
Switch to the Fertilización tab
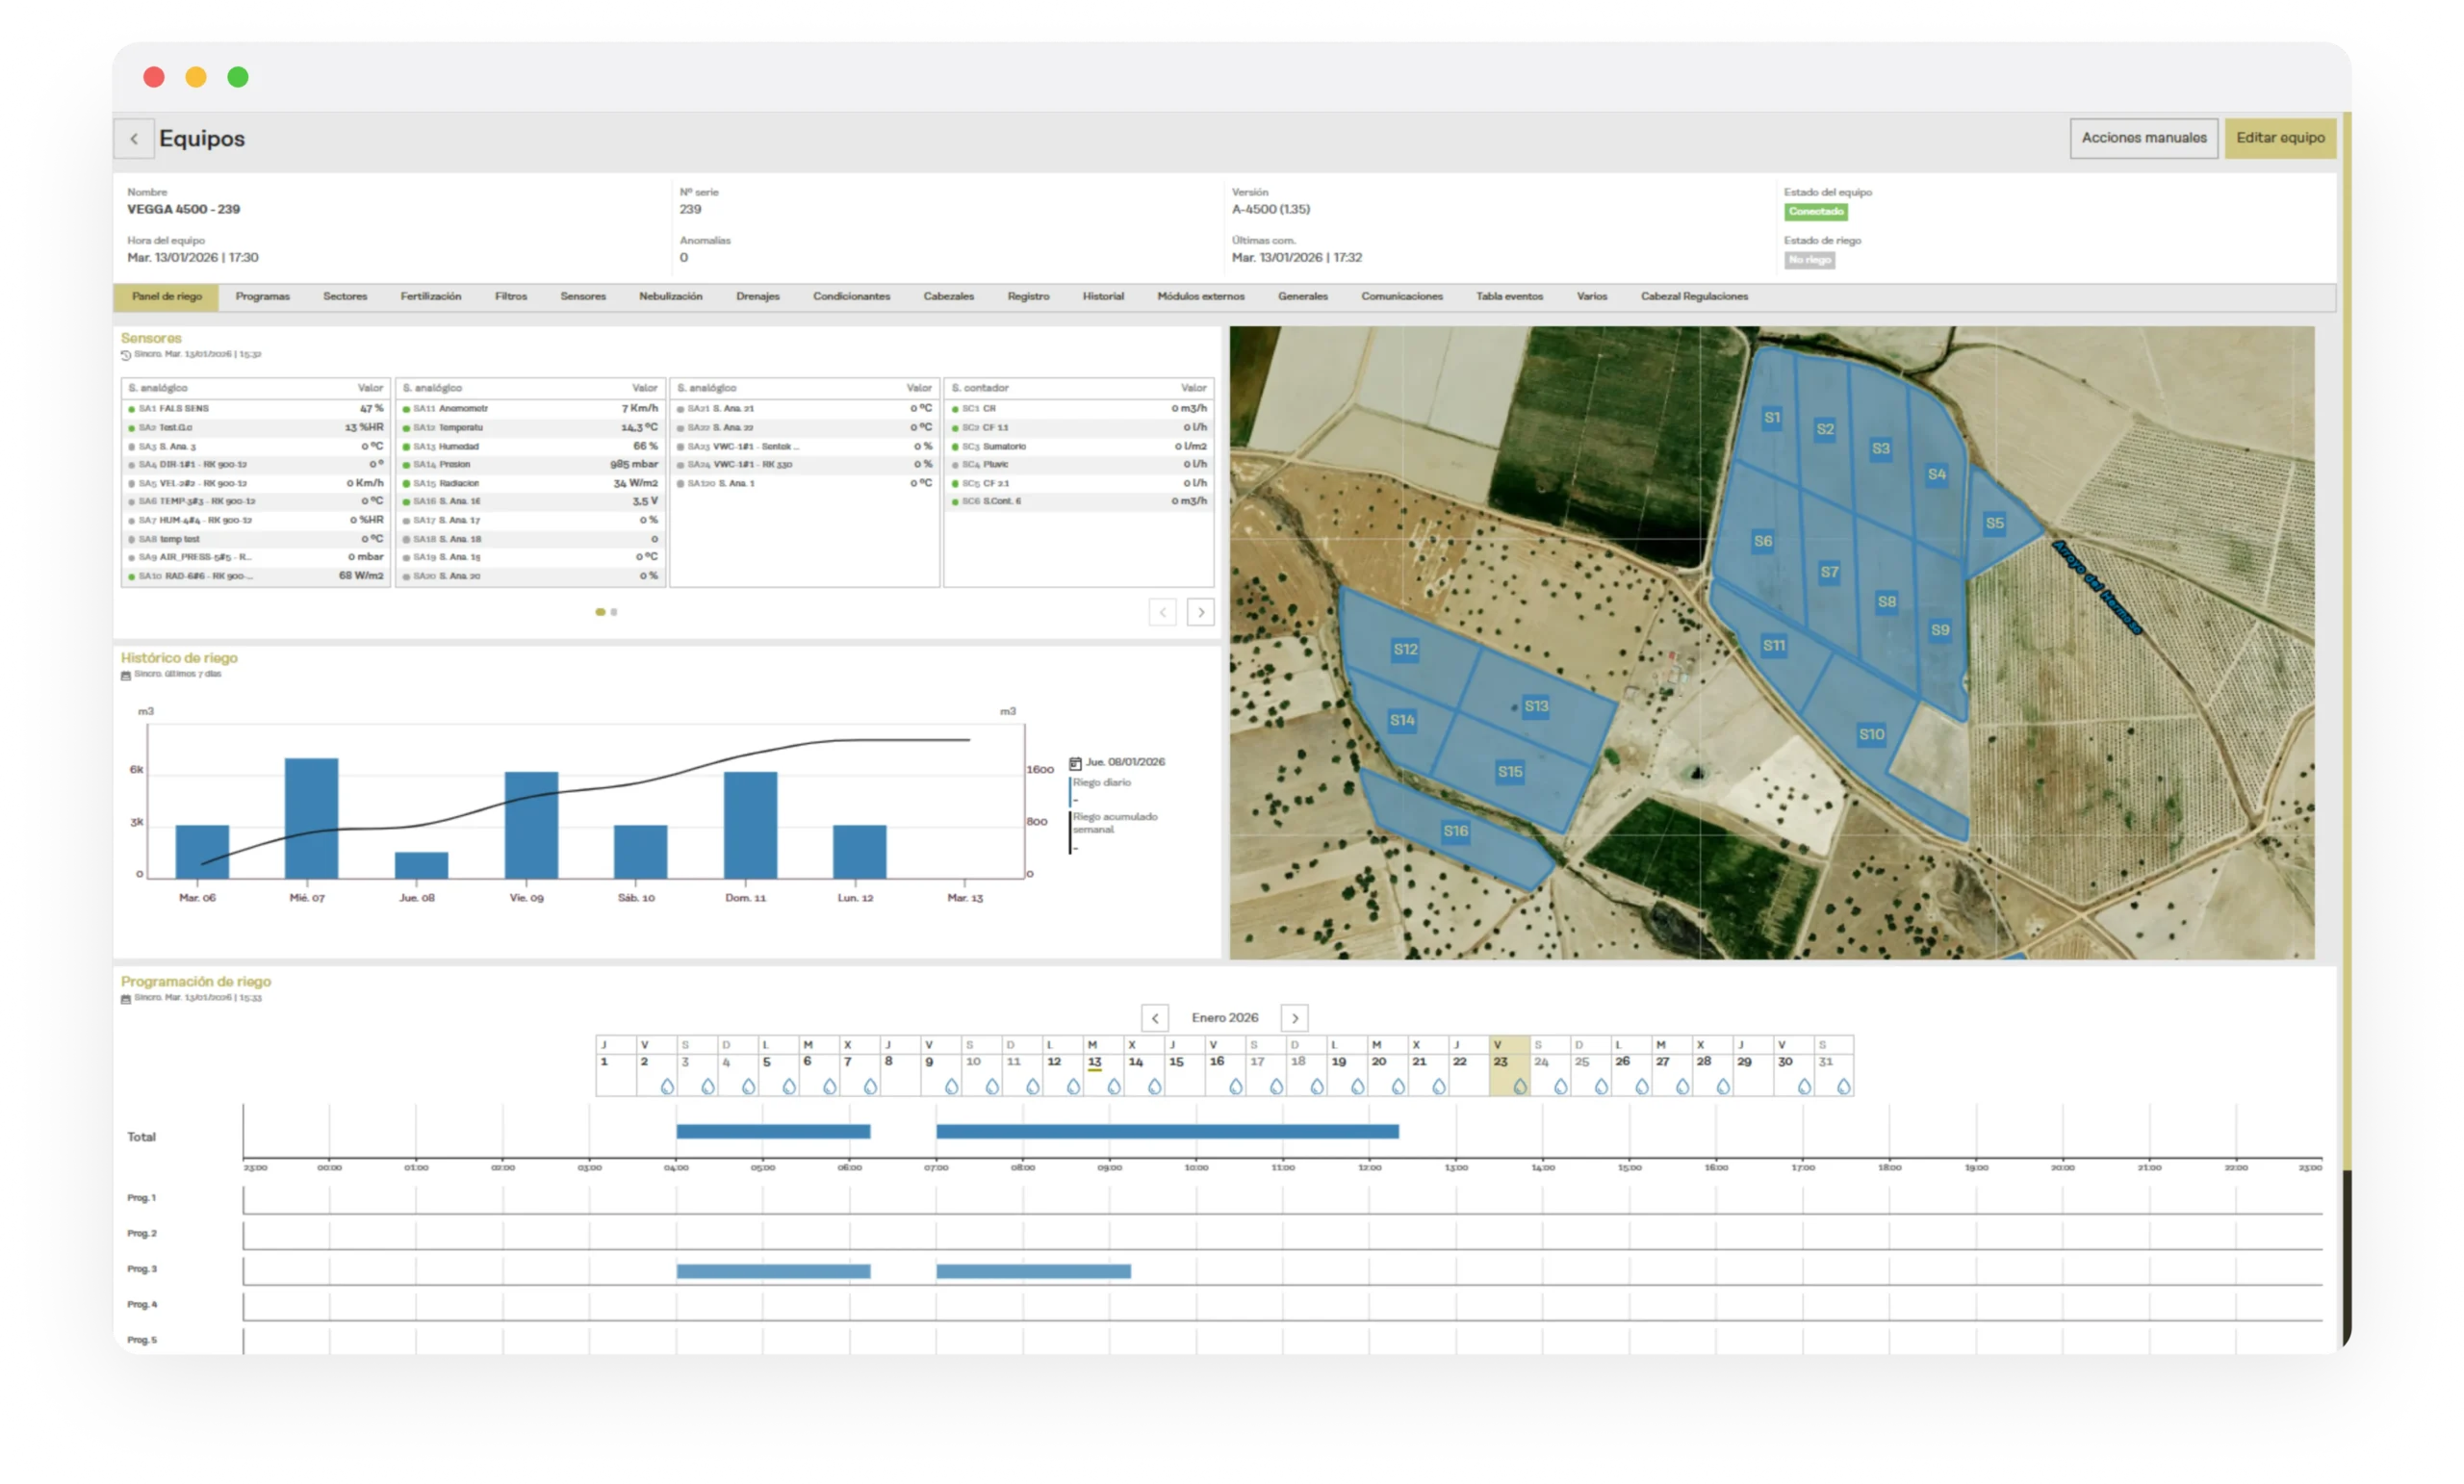[x=430, y=297]
